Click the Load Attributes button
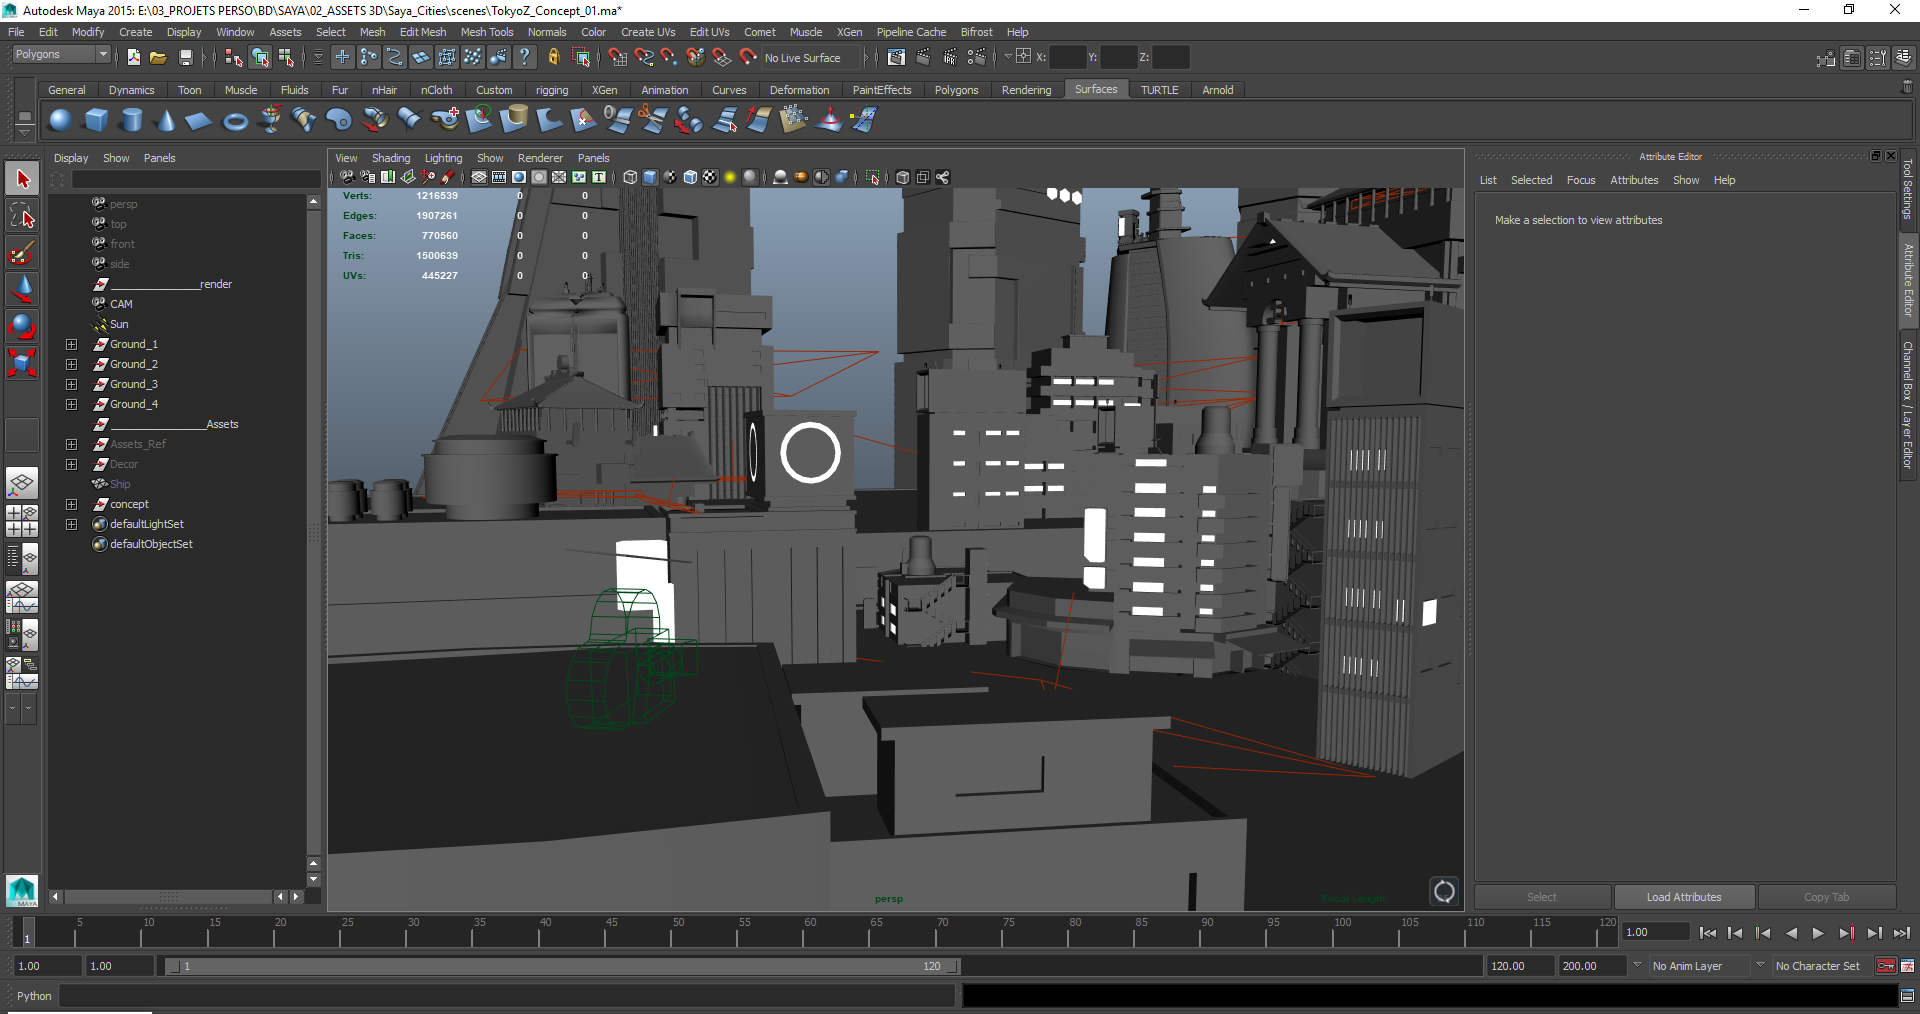The height and width of the screenshot is (1014, 1920). tap(1684, 897)
